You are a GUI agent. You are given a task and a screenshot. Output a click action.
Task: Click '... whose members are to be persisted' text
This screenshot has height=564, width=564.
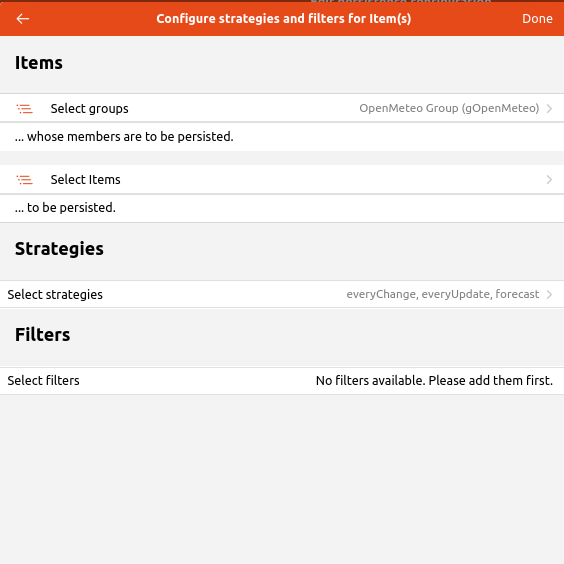pos(124,137)
